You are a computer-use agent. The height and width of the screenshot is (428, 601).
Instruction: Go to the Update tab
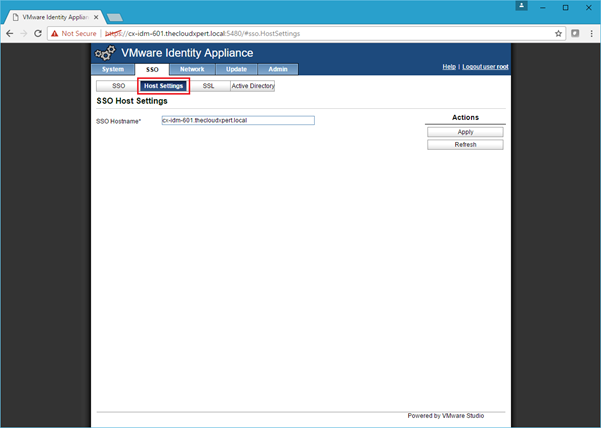[x=237, y=70]
